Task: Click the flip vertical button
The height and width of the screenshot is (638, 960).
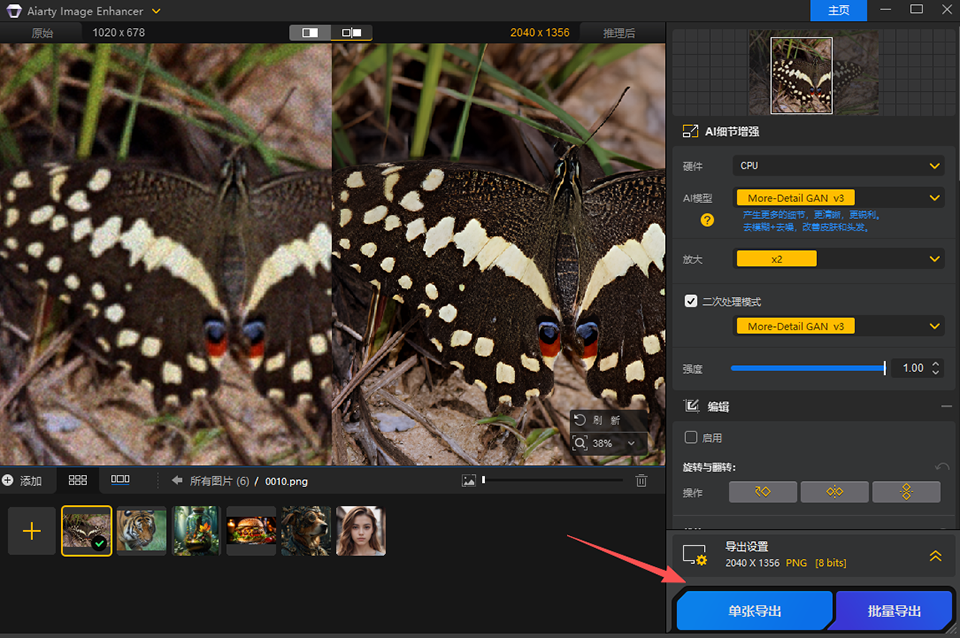Action: click(906, 492)
